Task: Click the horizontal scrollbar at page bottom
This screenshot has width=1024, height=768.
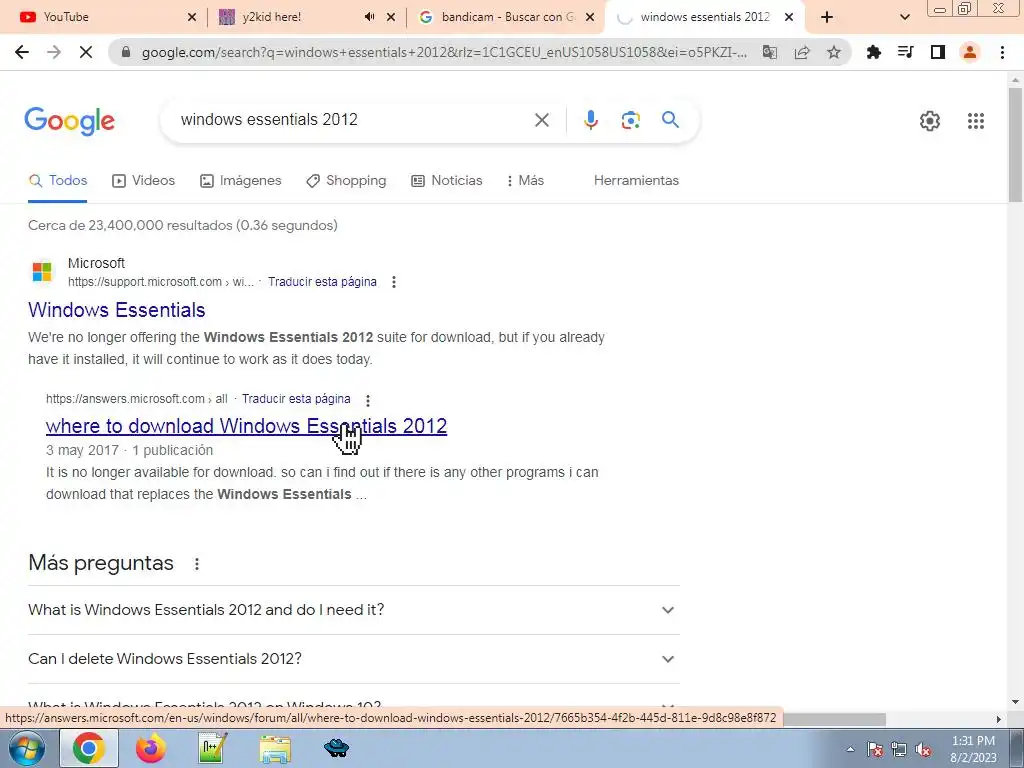Action: [834, 719]
